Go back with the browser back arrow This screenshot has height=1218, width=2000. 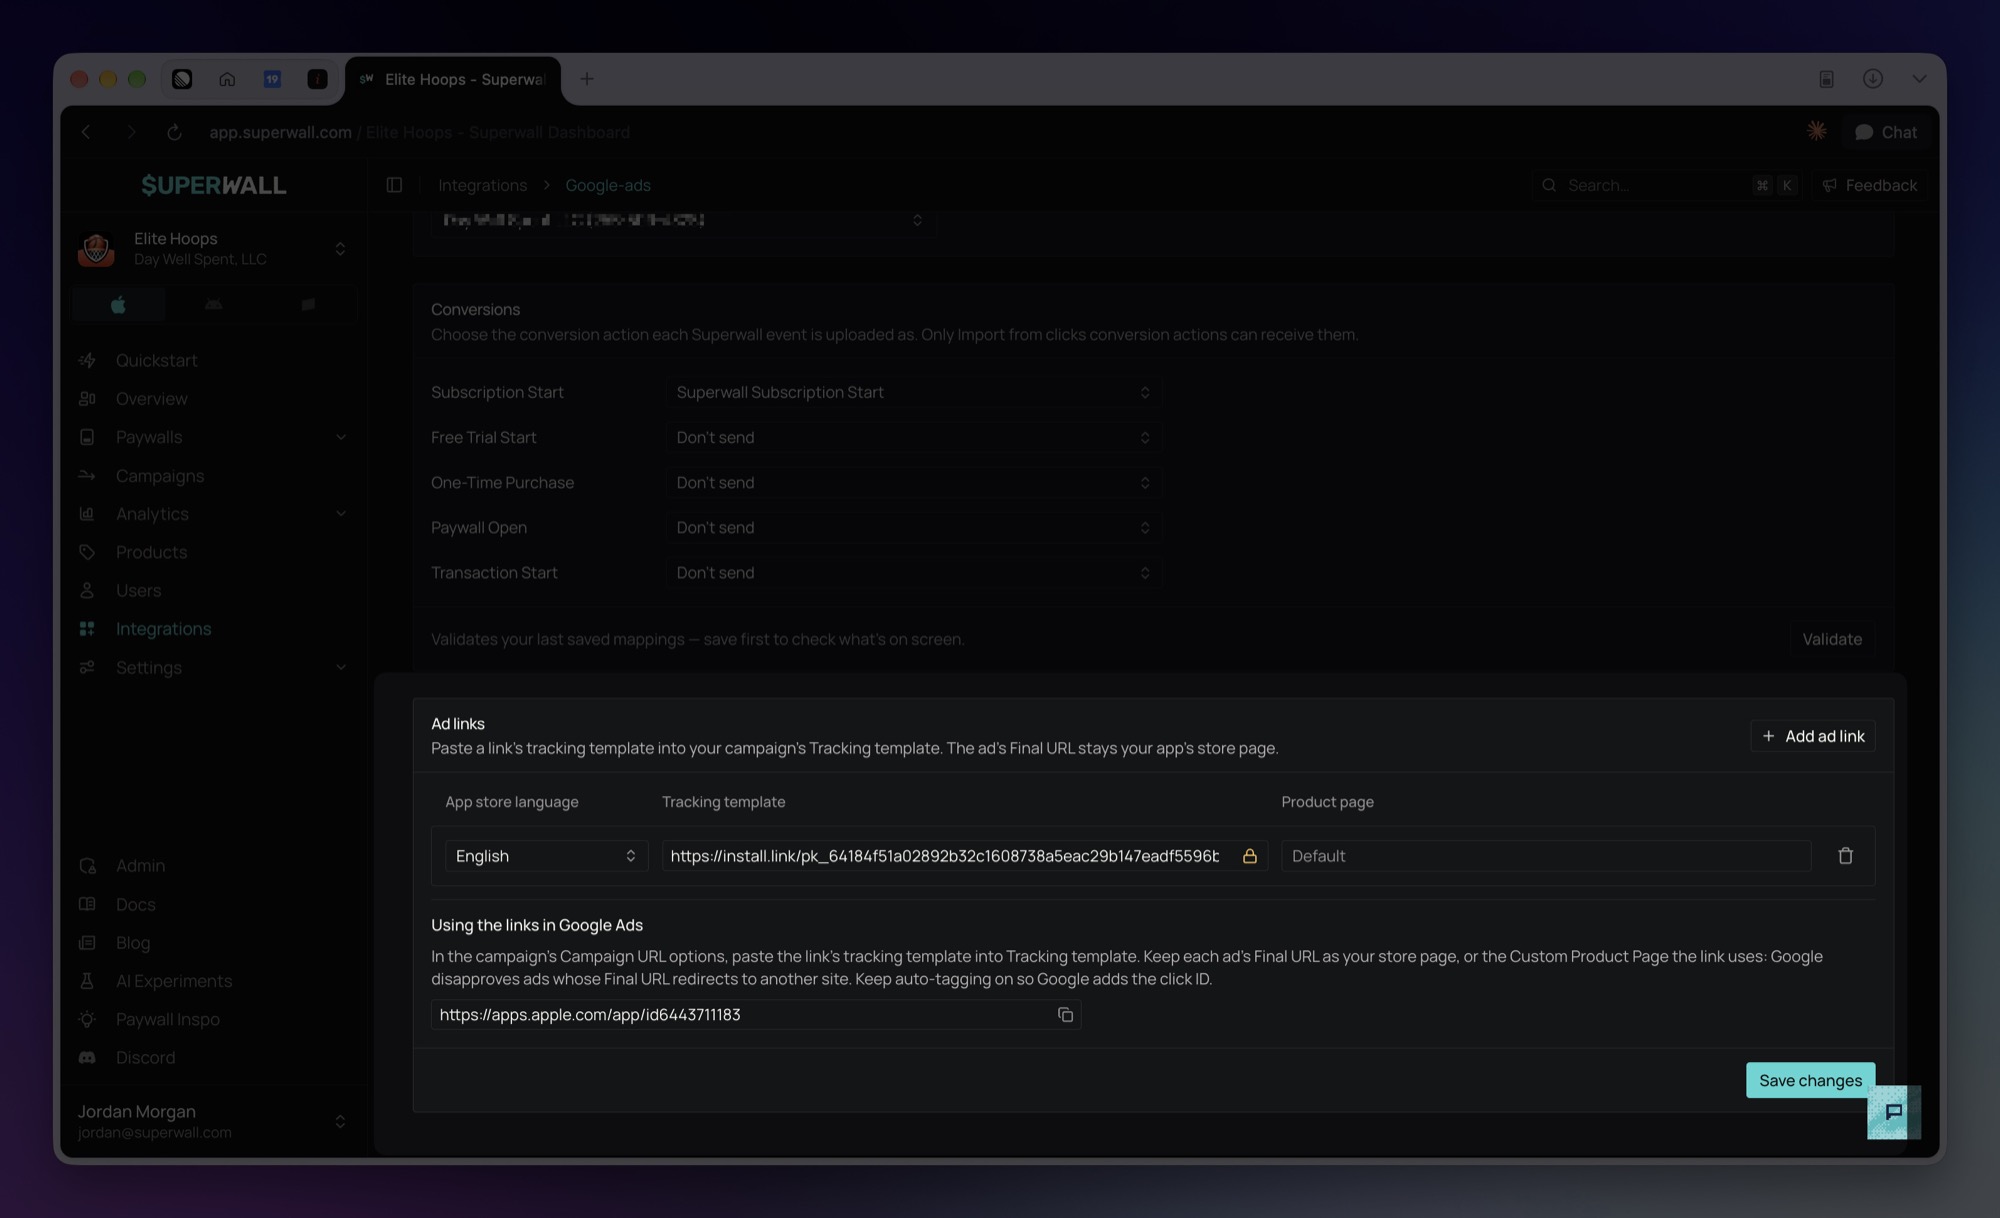pos(86,132)
